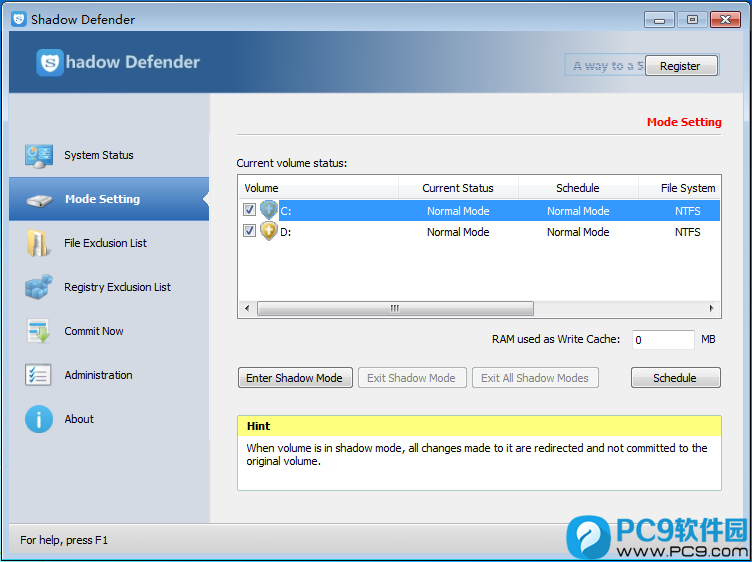Uncheck the C: volume checkbox
Screen dimensions: 752x562
[x=249, y=210]
